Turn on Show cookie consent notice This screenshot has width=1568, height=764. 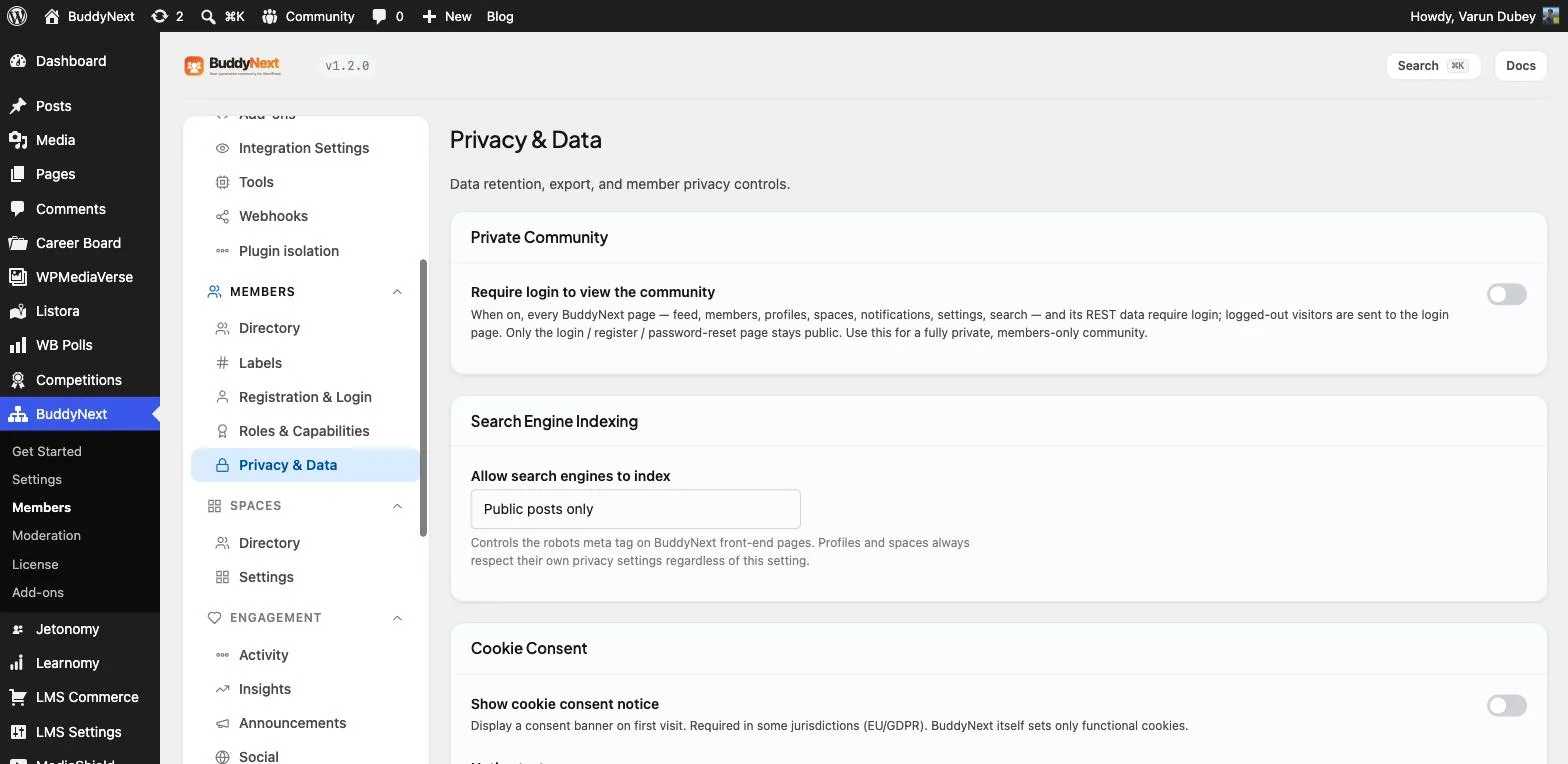click(x=1506, y=706)
